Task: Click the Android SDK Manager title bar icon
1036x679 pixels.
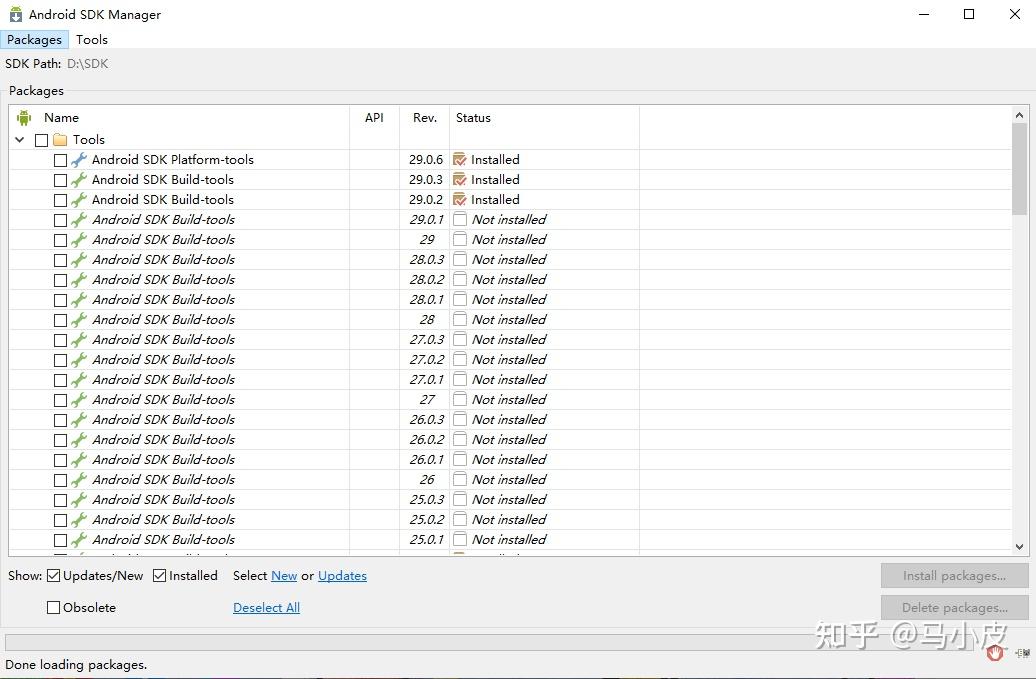Action: click(x=16, y=14)
